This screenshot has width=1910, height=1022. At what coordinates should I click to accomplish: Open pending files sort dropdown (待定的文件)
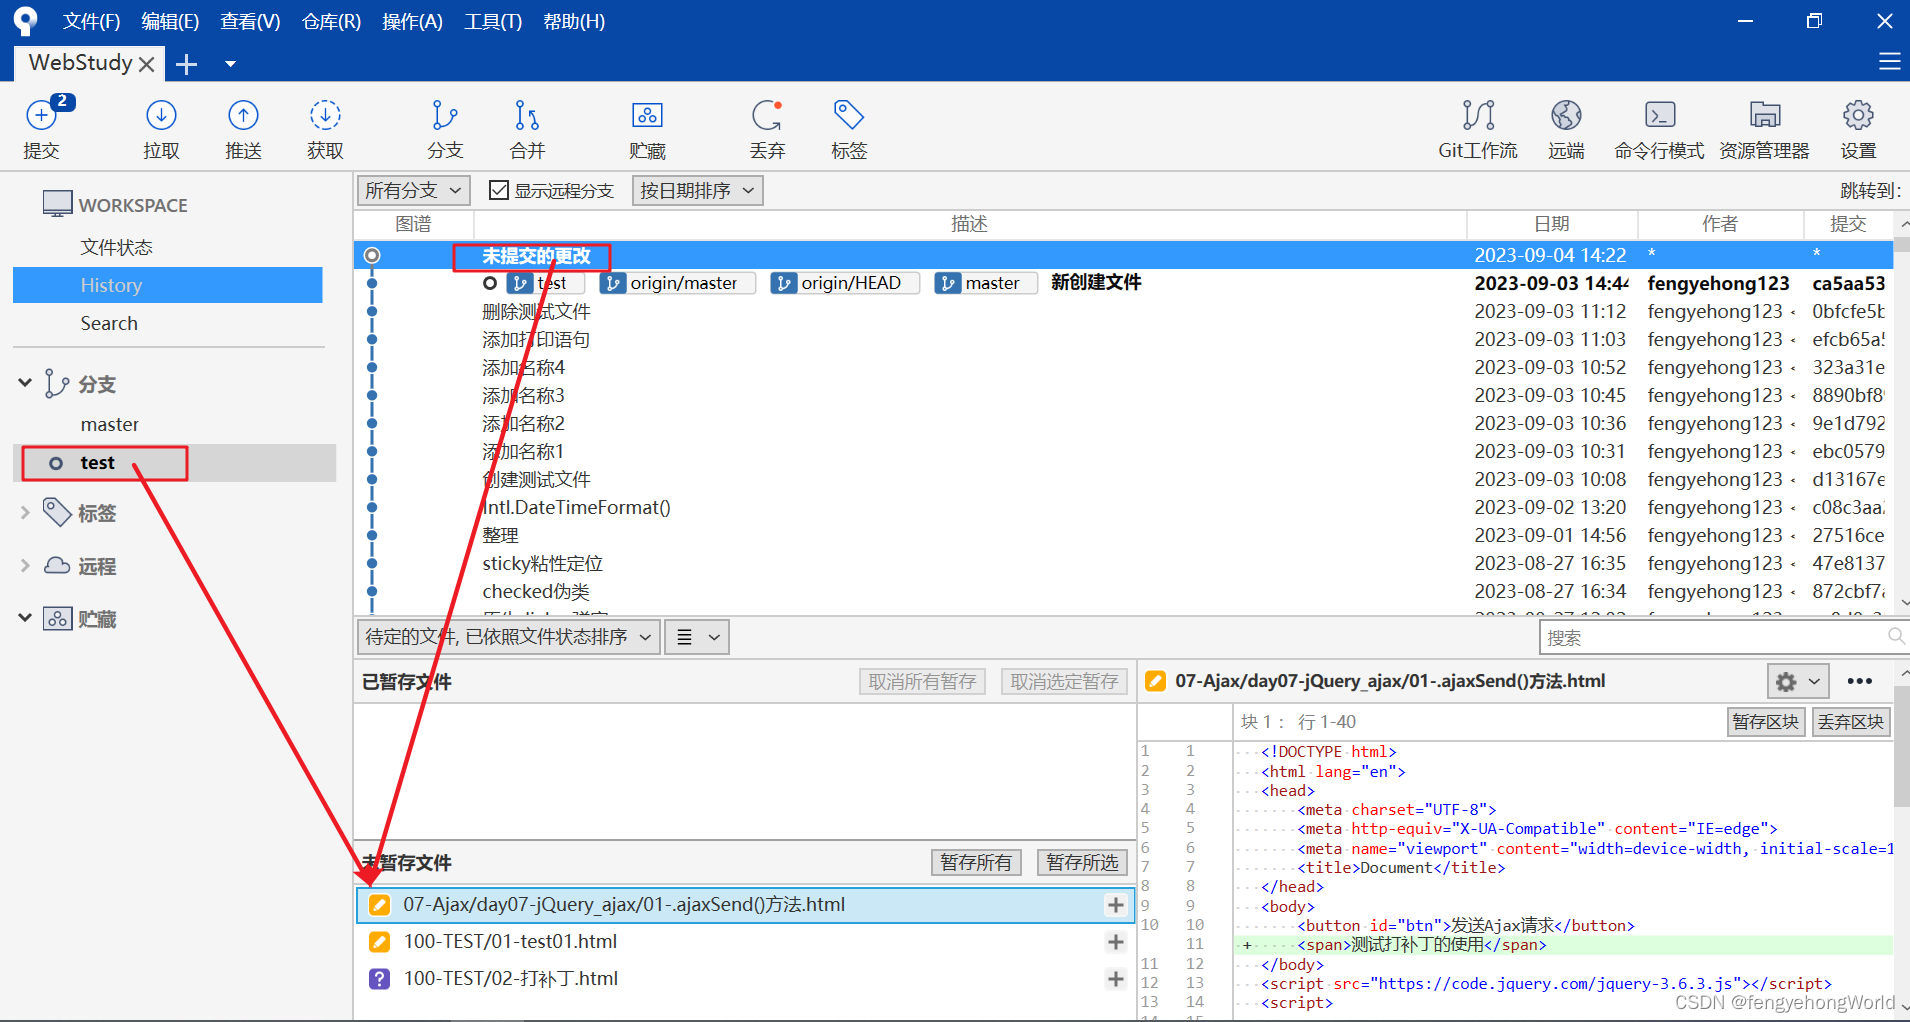[509, 637]
